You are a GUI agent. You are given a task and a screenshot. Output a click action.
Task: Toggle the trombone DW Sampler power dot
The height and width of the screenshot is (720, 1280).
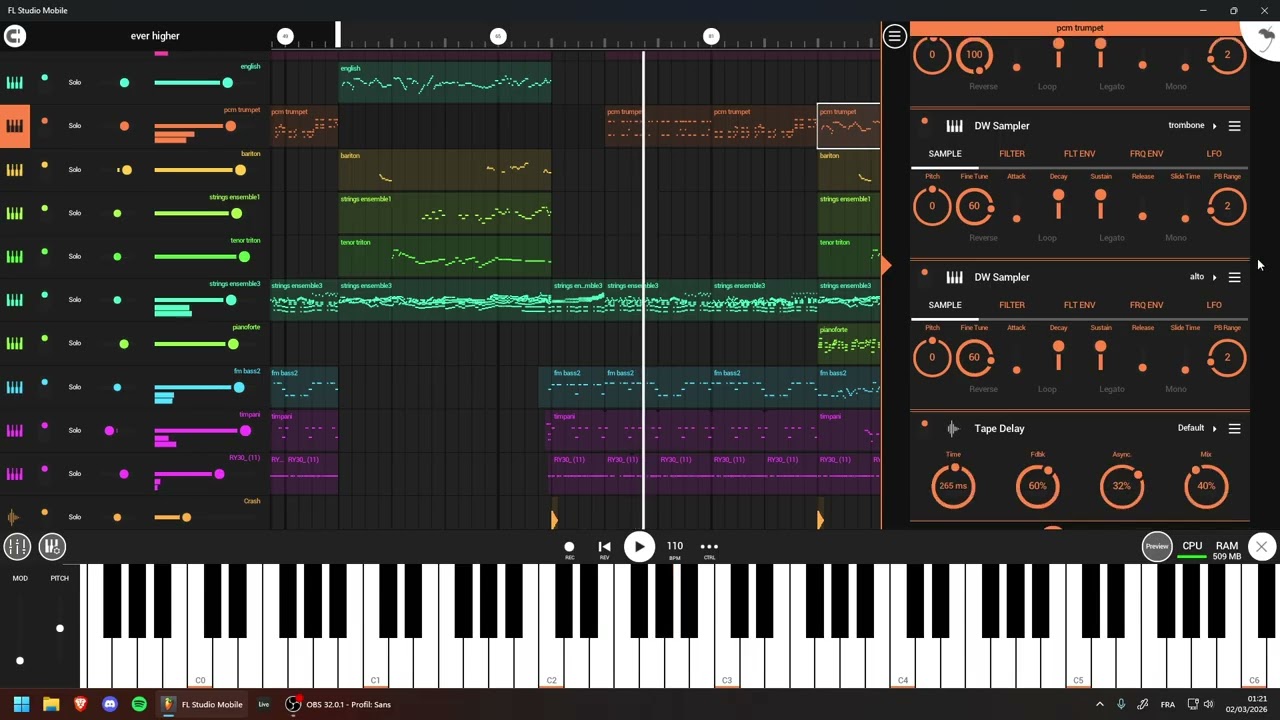(x=924, y=122)
